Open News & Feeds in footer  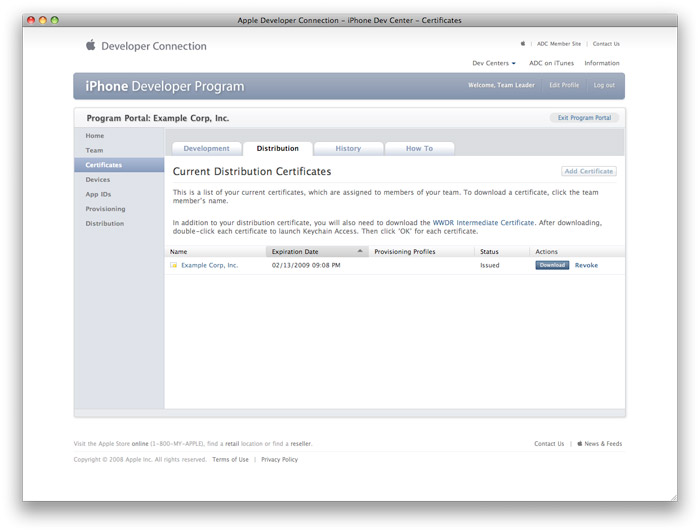pos(603,444)
